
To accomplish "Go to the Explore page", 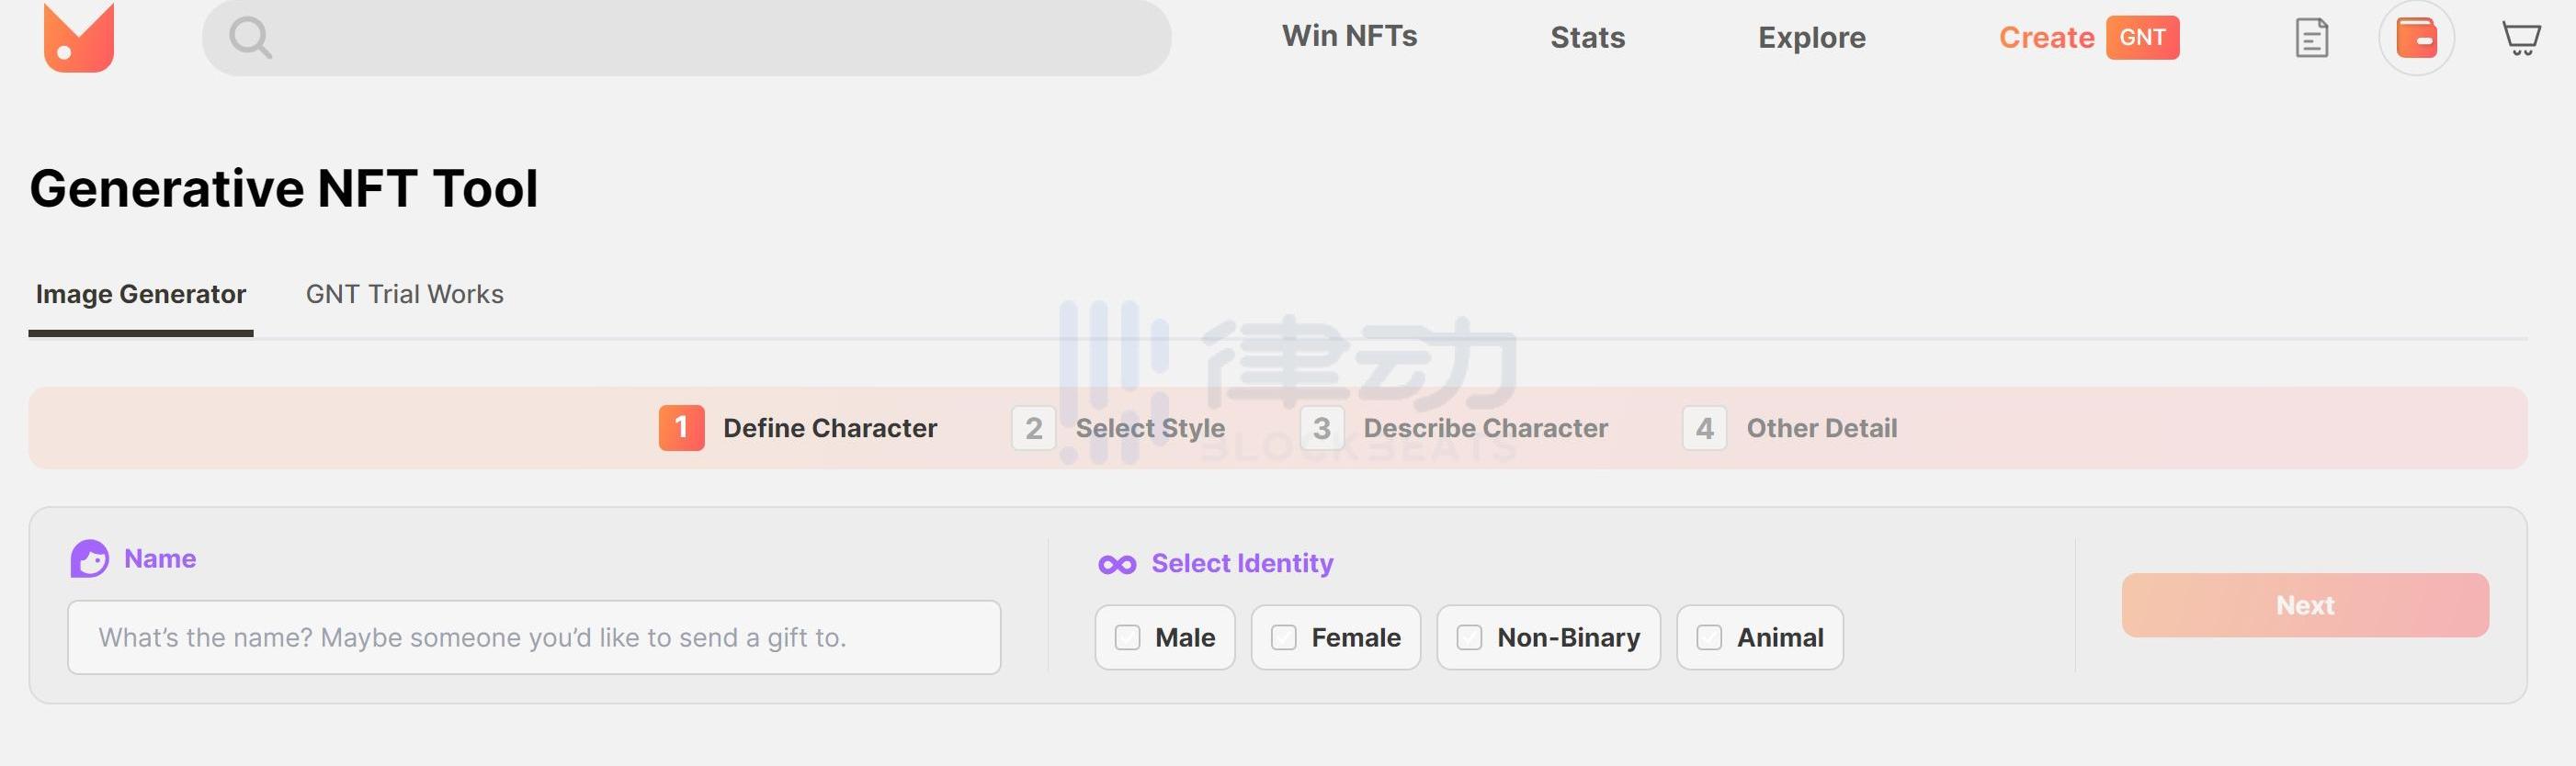I will coord(1811,38).
